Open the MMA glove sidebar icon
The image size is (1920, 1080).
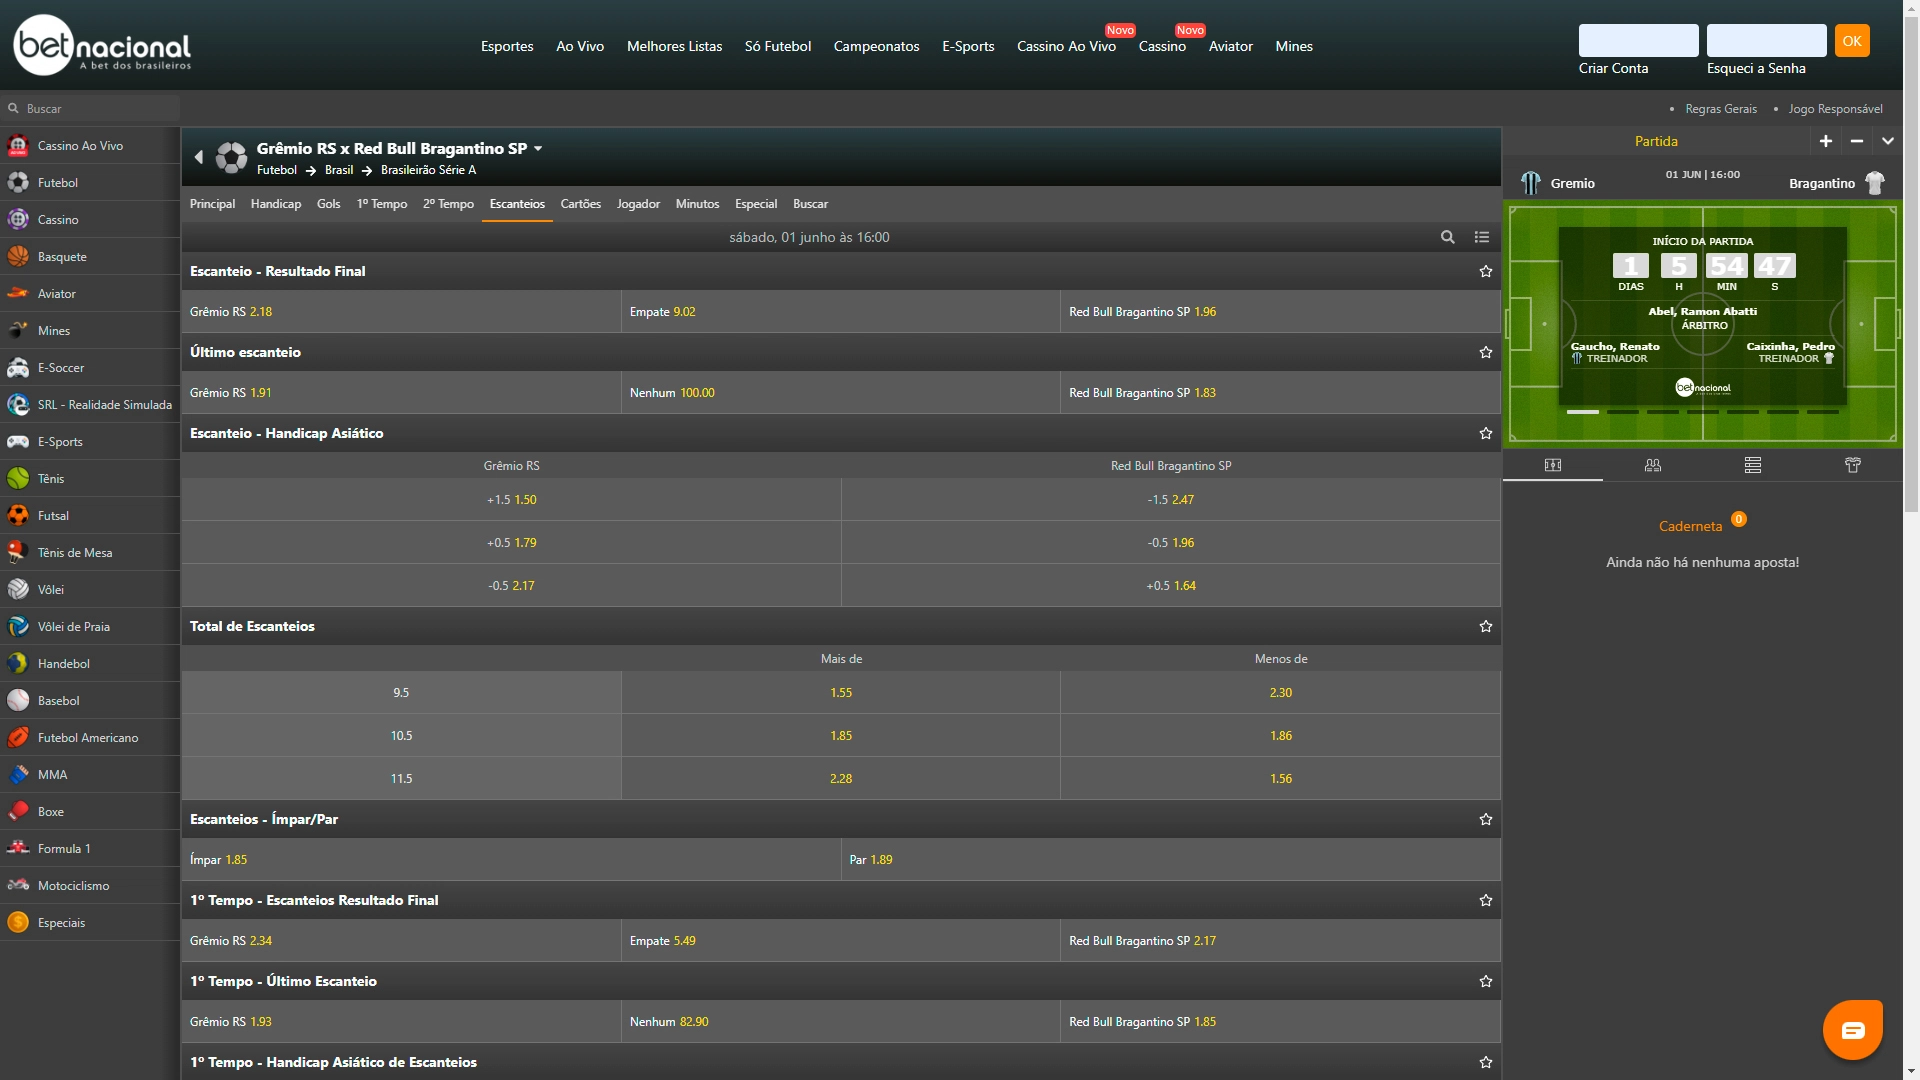click(x=18, y=775)
